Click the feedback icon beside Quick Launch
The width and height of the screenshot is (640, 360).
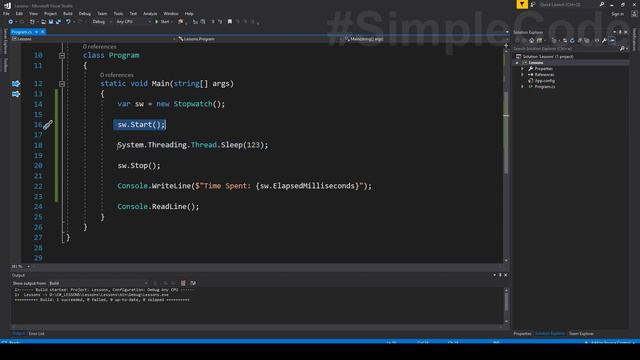pos(533,4)
